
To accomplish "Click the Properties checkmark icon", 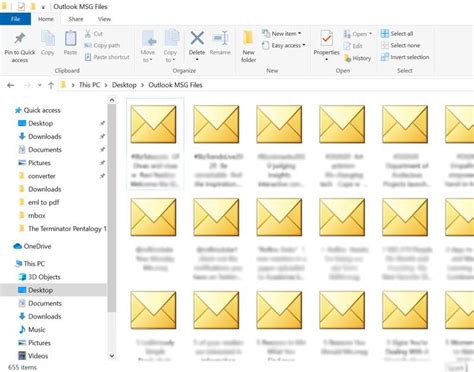I will coord(326,38).
